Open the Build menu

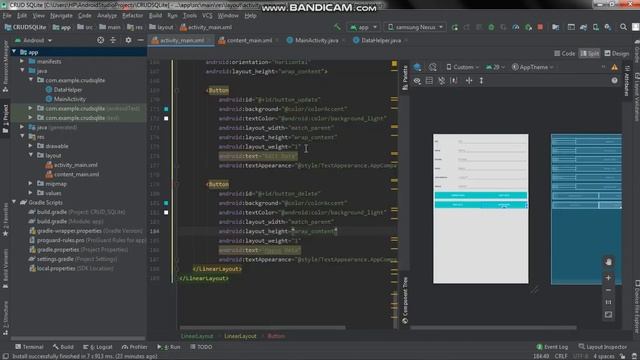[155, 16]
